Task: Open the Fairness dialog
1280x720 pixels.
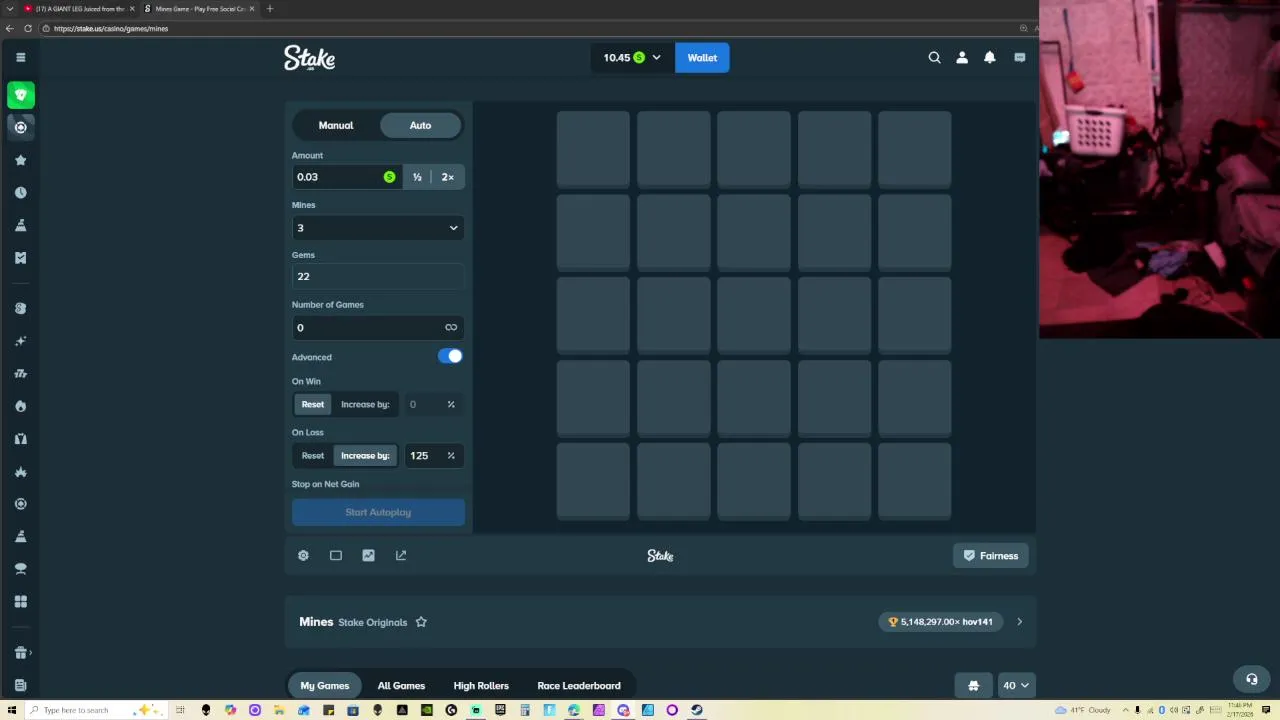Action: tap(991, 556)
